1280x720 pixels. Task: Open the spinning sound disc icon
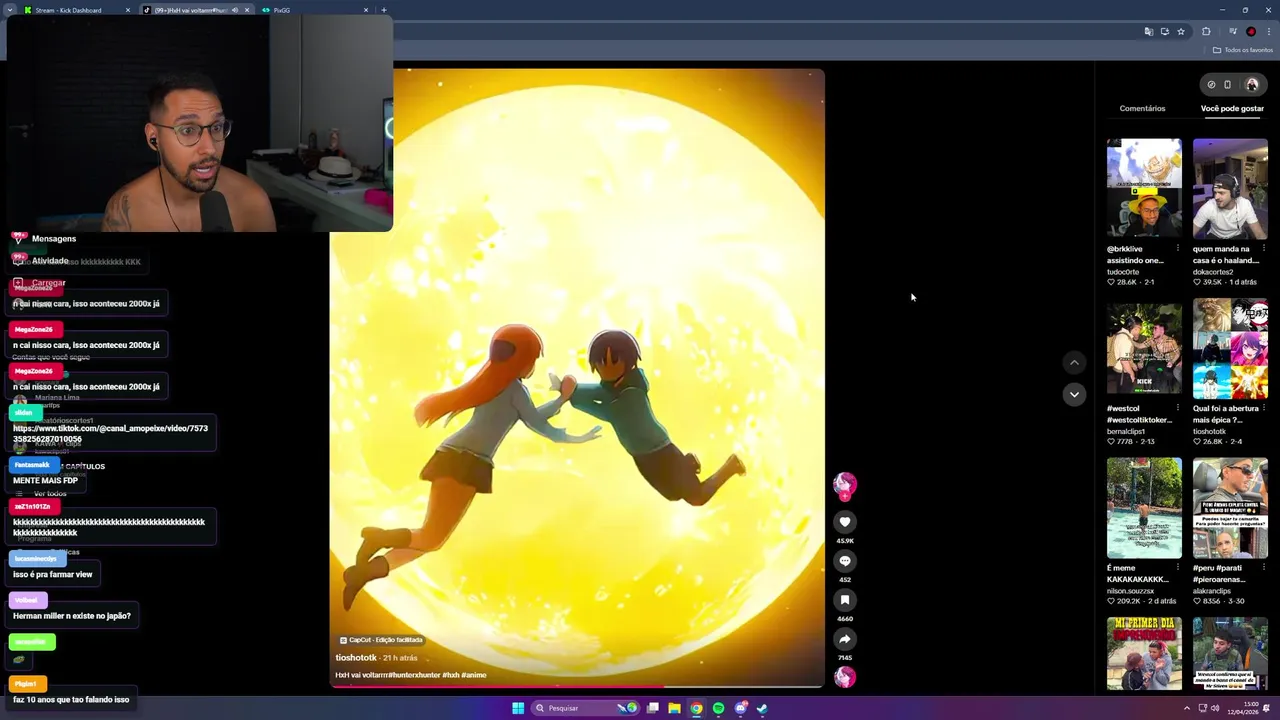tap(845, 677)
